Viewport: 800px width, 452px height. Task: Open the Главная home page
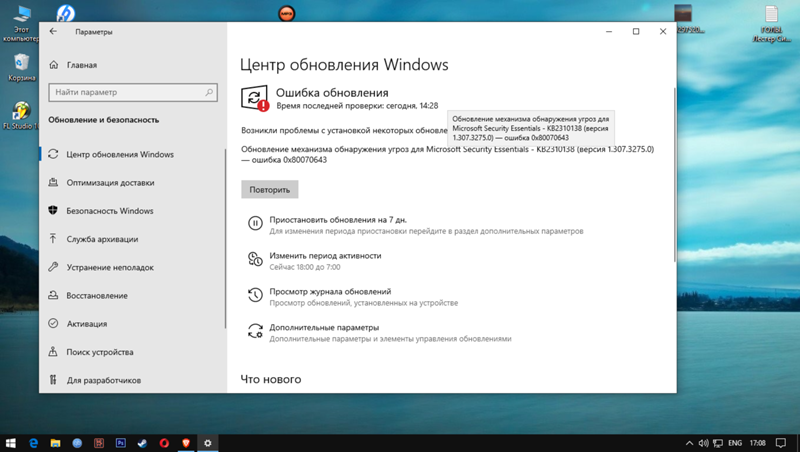[81, 65]
